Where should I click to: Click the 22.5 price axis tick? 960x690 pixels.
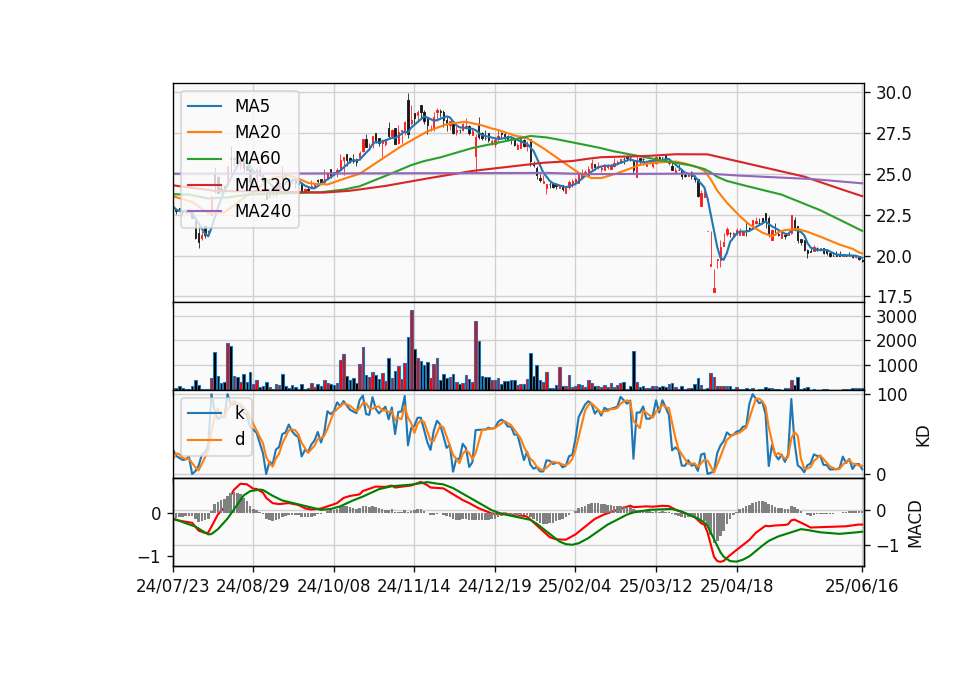(x=894, y=216)
